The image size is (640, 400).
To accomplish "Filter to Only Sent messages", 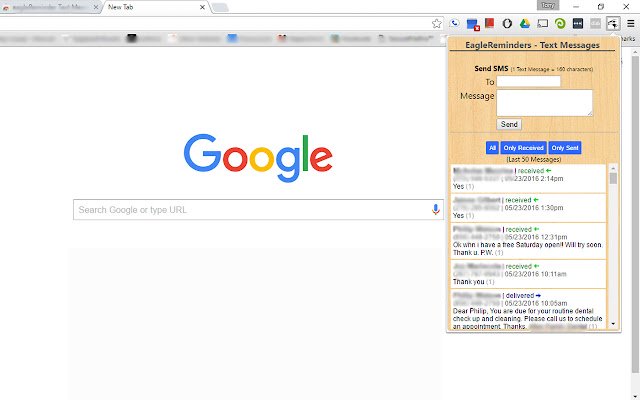I will pos(565,148).
